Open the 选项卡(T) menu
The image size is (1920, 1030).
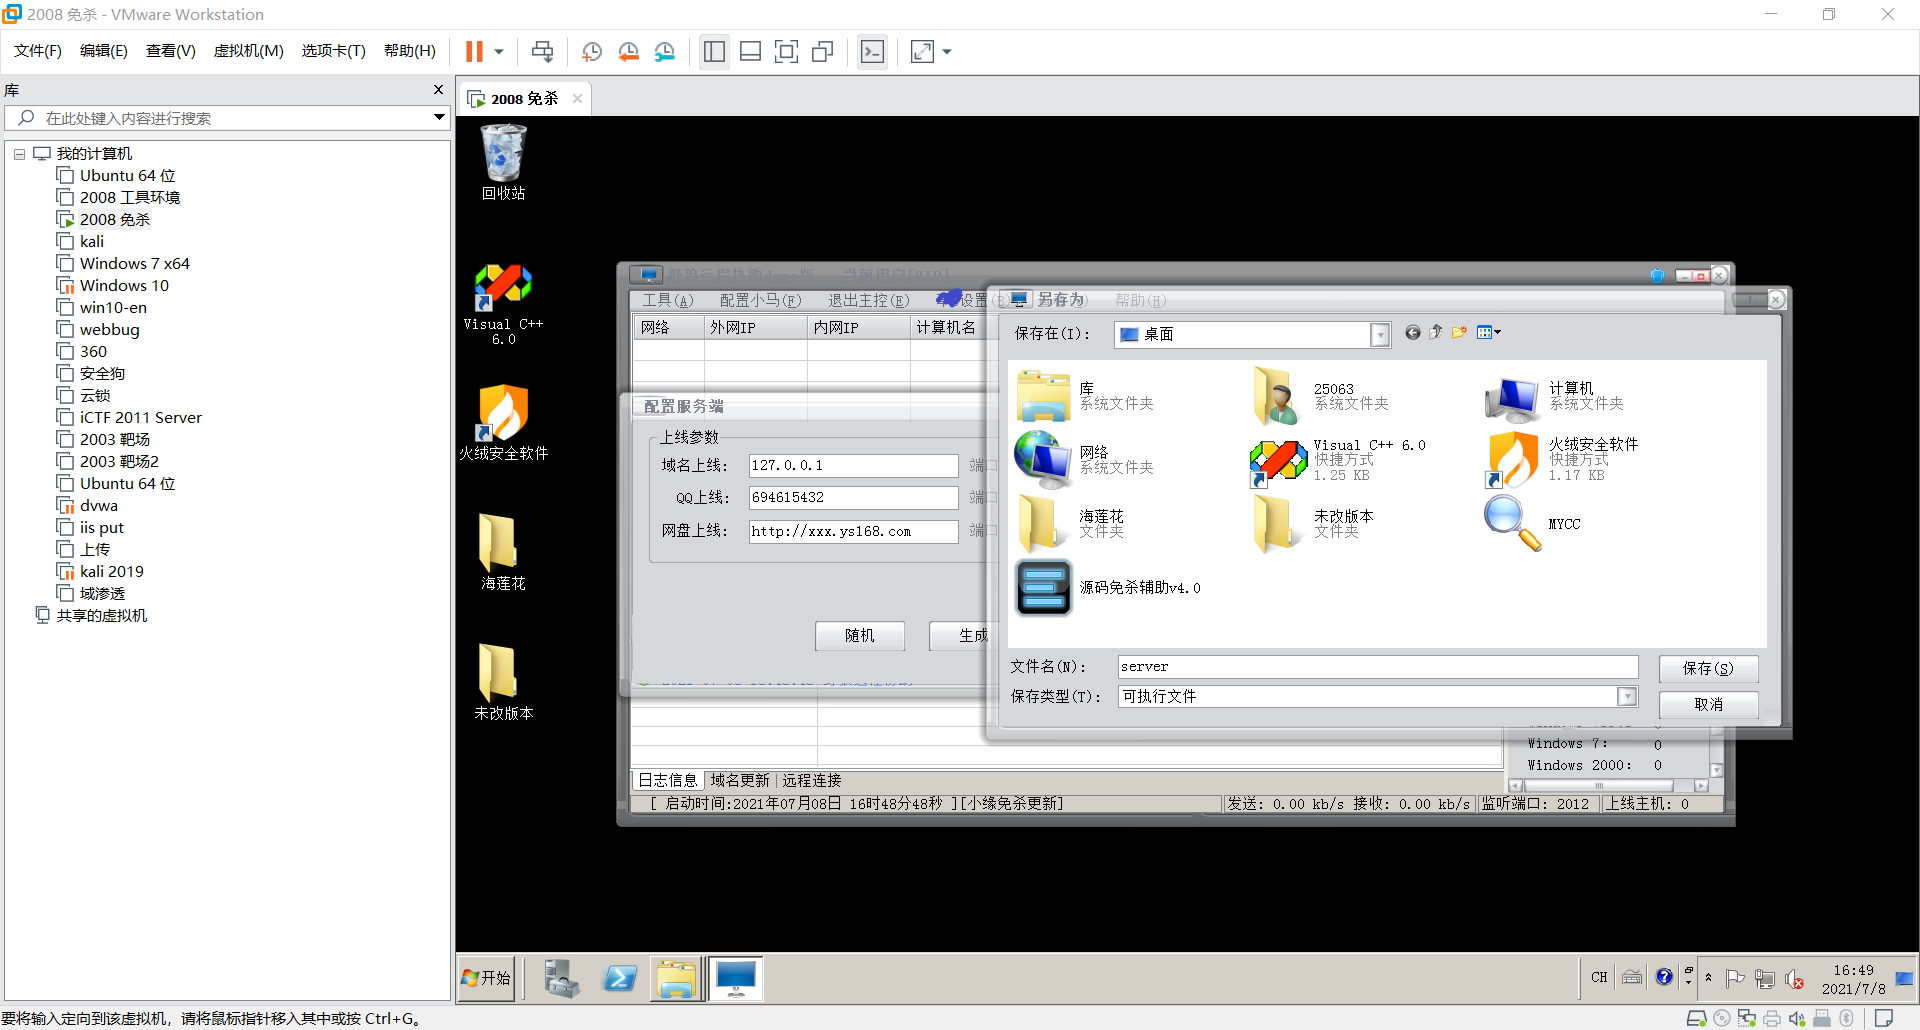click(x=334, y=51)
